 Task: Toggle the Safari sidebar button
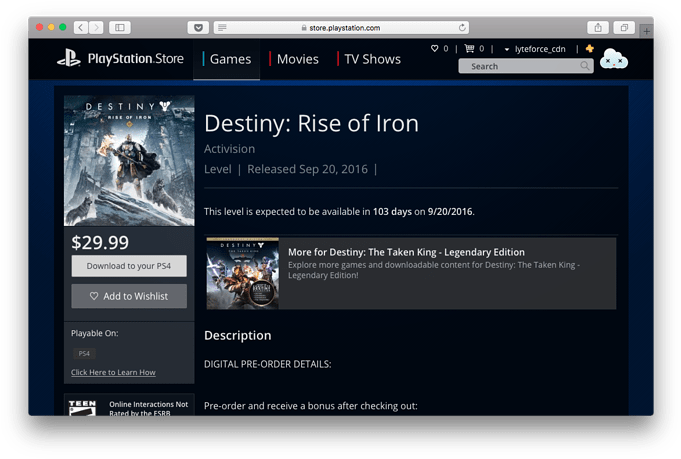120,28
